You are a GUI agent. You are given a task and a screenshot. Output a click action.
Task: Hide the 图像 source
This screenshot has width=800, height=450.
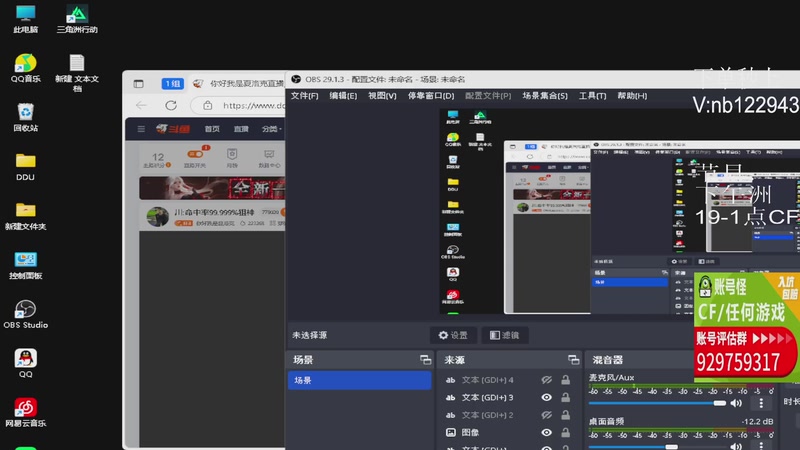tap(546, 432)
